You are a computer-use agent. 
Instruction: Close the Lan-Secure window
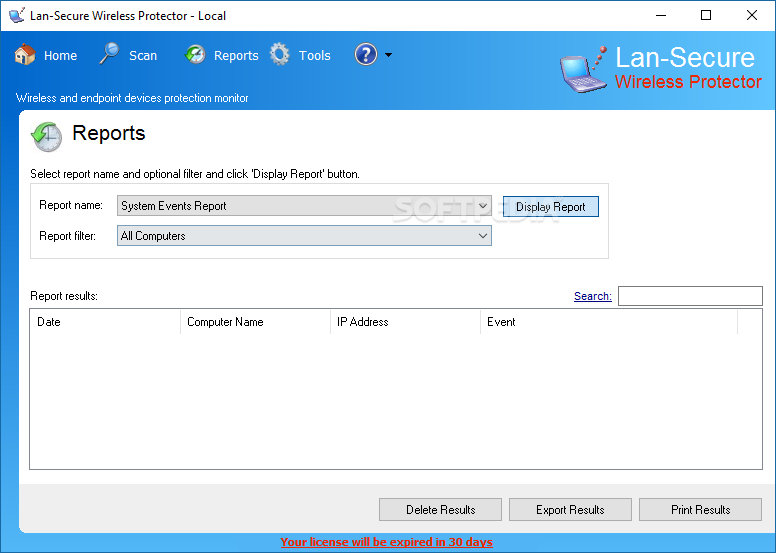[x=752, y=15]
